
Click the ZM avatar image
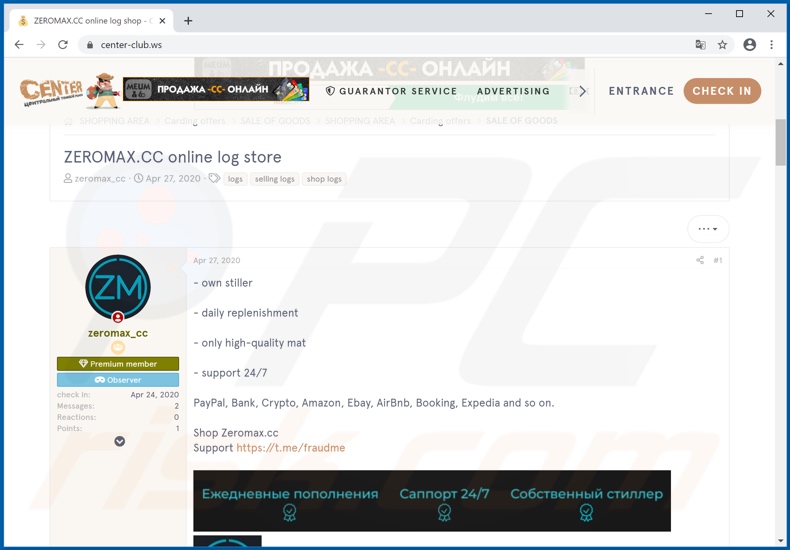(118, 287)
